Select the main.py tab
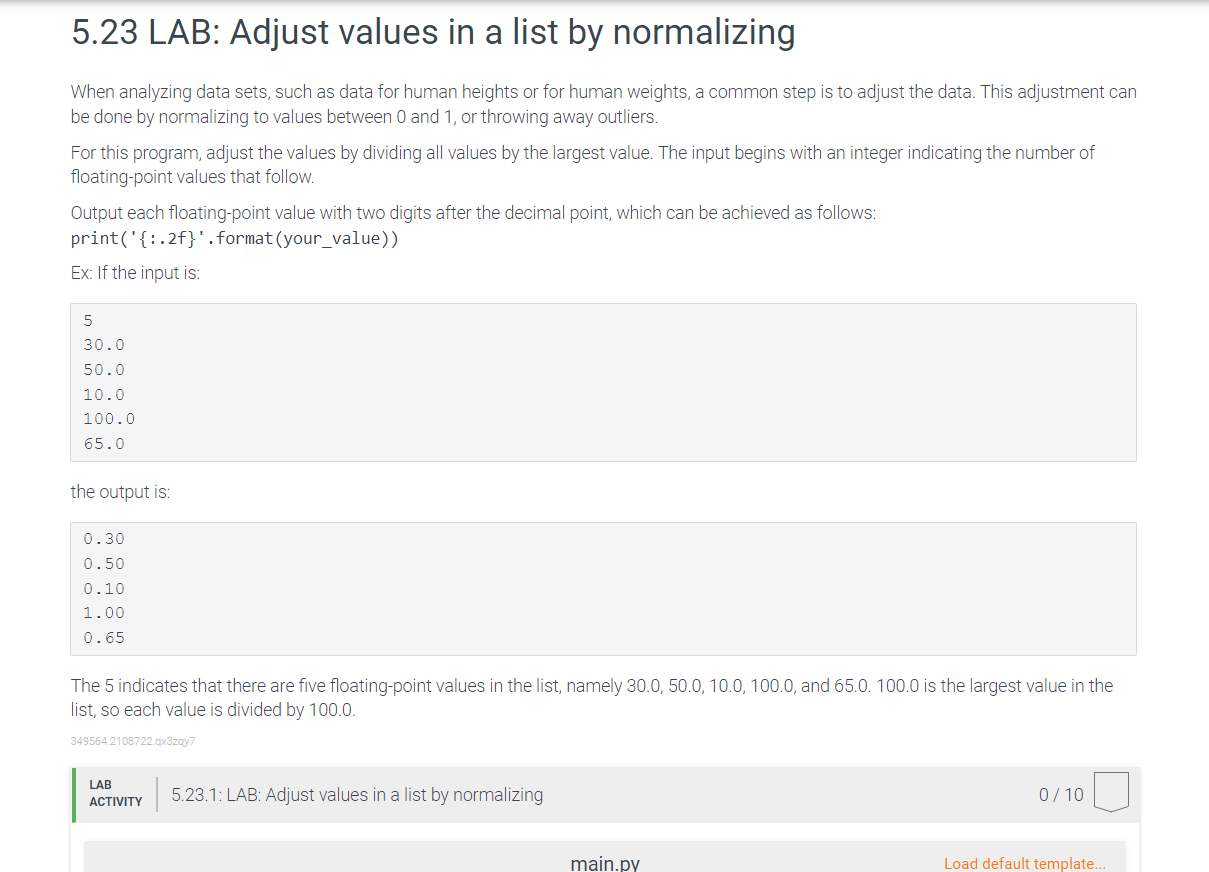The height and width of the screenshot is (872, 1209). pos(604,861)
